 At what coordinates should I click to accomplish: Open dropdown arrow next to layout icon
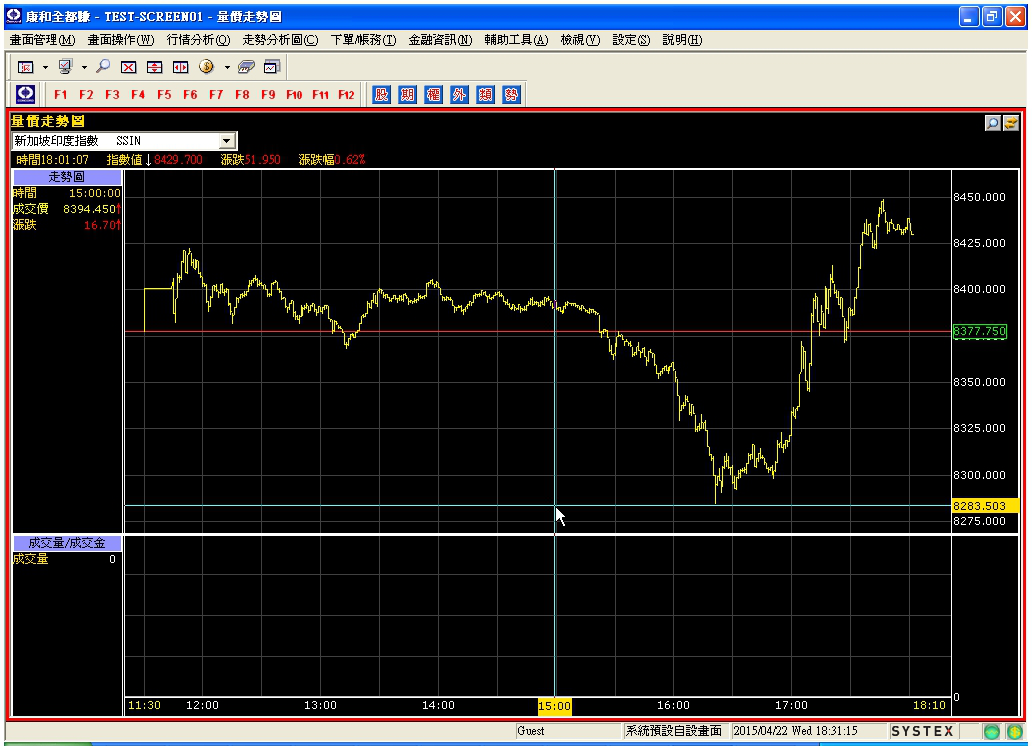point(45,67)
